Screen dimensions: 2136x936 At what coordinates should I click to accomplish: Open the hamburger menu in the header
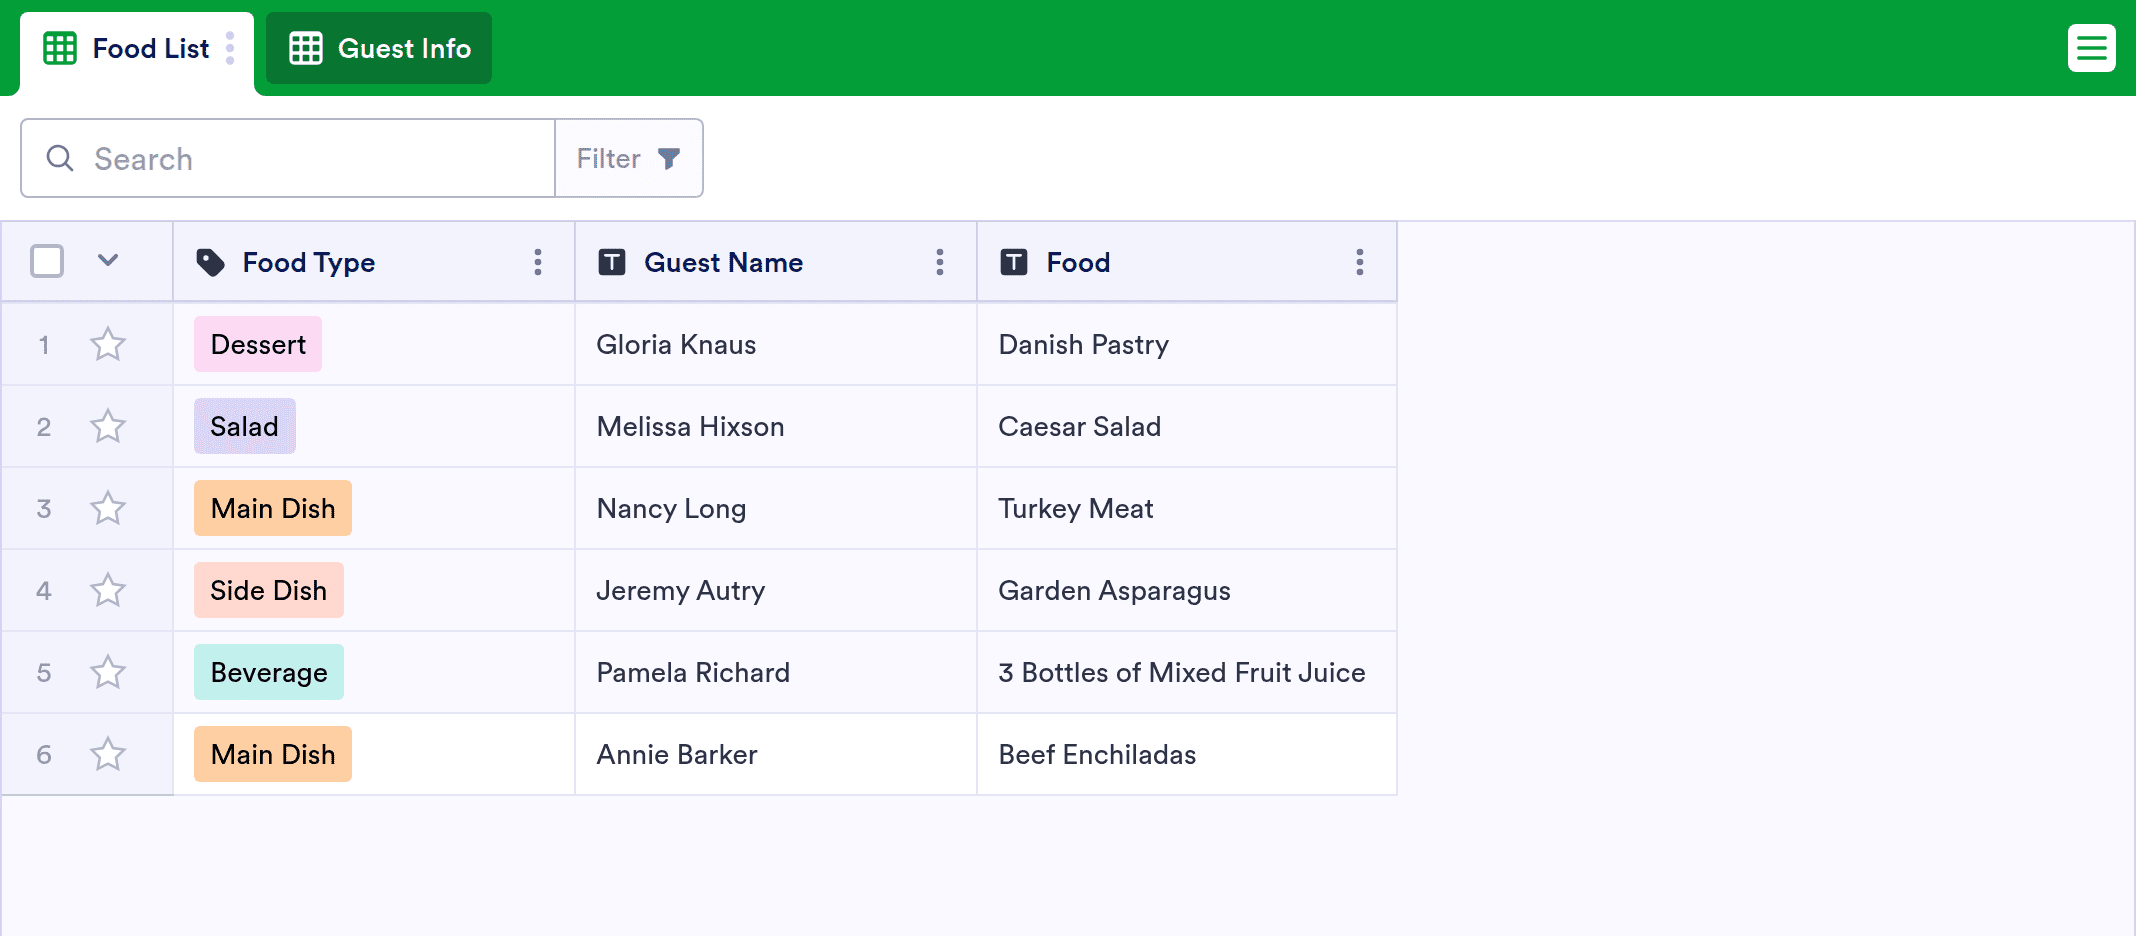point(2091,48)
